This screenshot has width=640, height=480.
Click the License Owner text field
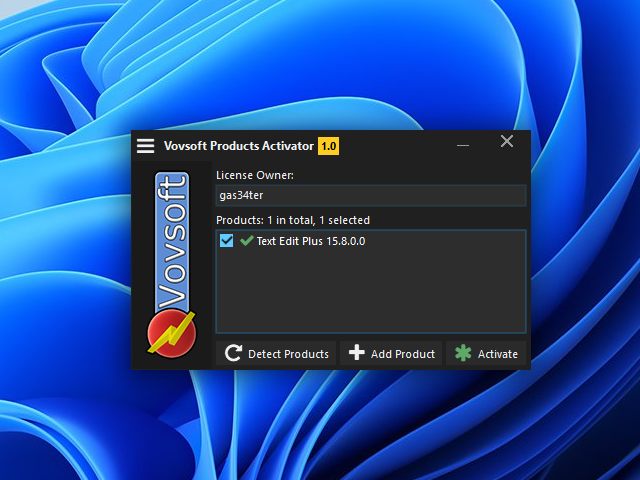pos(370,196)
